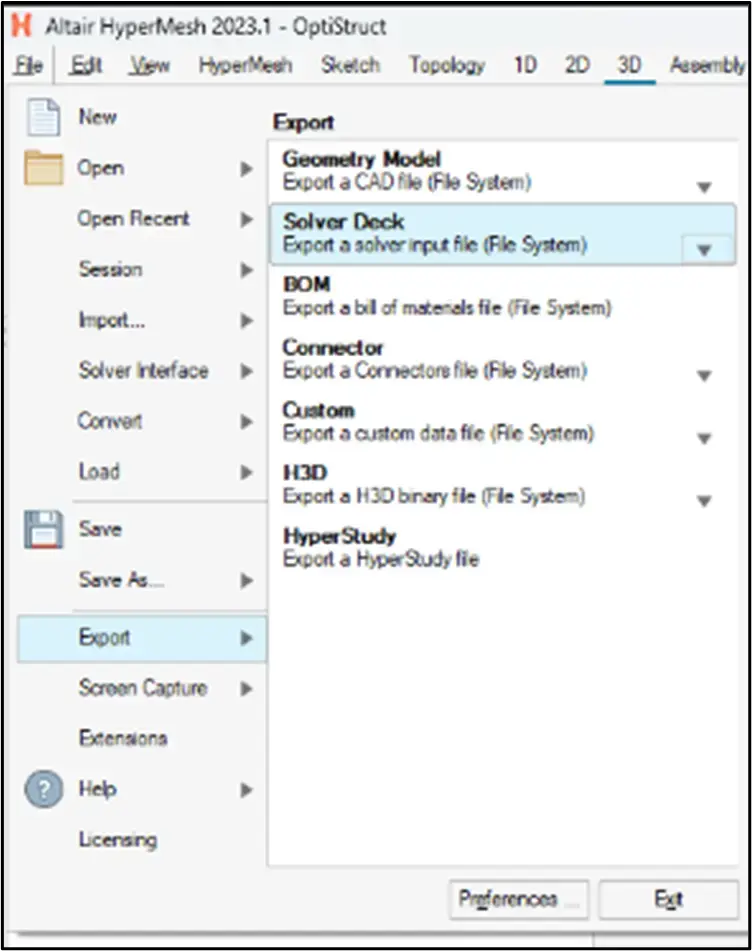Expand the Help submenu arrow
Image resolution: width=752 pixels, height=951 pixels.
click(x=246, y=790)
